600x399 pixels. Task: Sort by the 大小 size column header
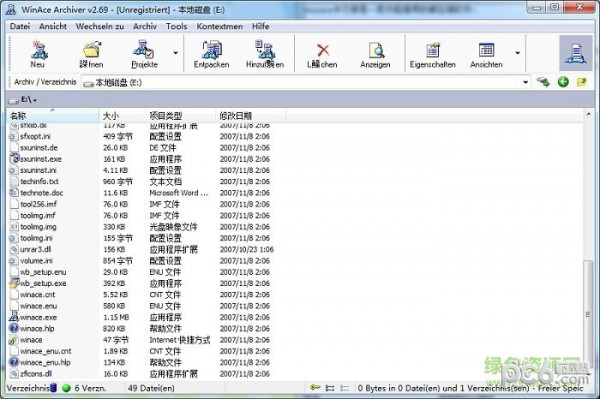coord(122,116)
